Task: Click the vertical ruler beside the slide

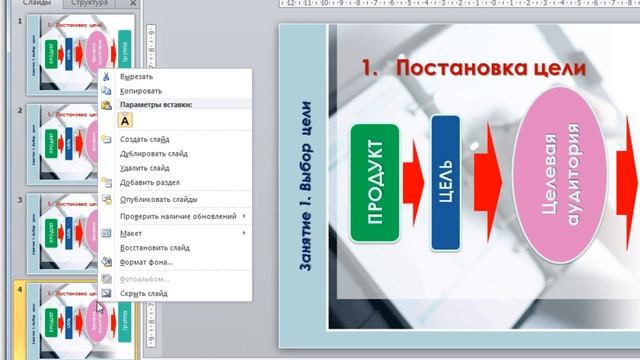Action: point(151,186)
